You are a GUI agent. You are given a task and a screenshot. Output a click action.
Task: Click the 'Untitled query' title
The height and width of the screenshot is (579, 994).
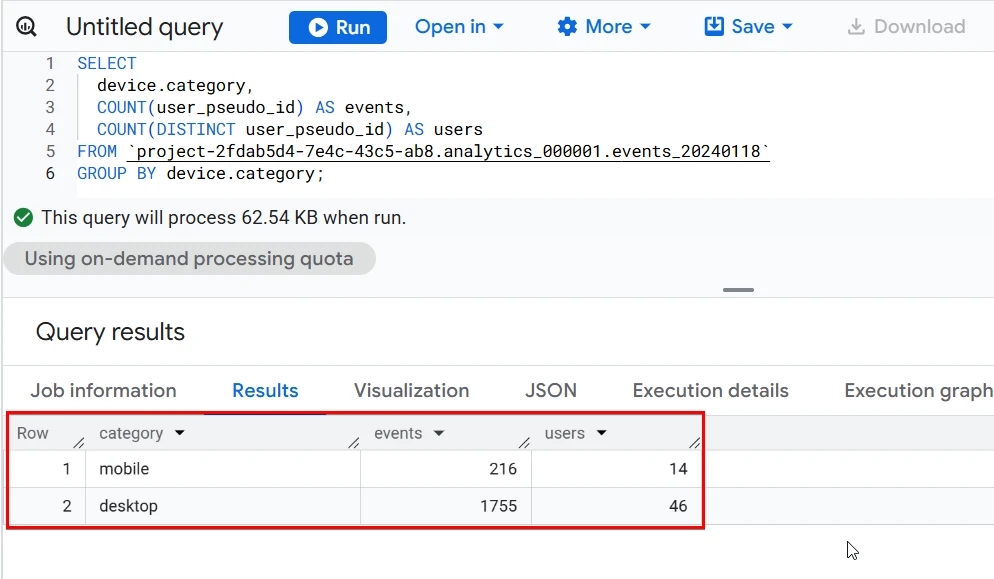145,27
